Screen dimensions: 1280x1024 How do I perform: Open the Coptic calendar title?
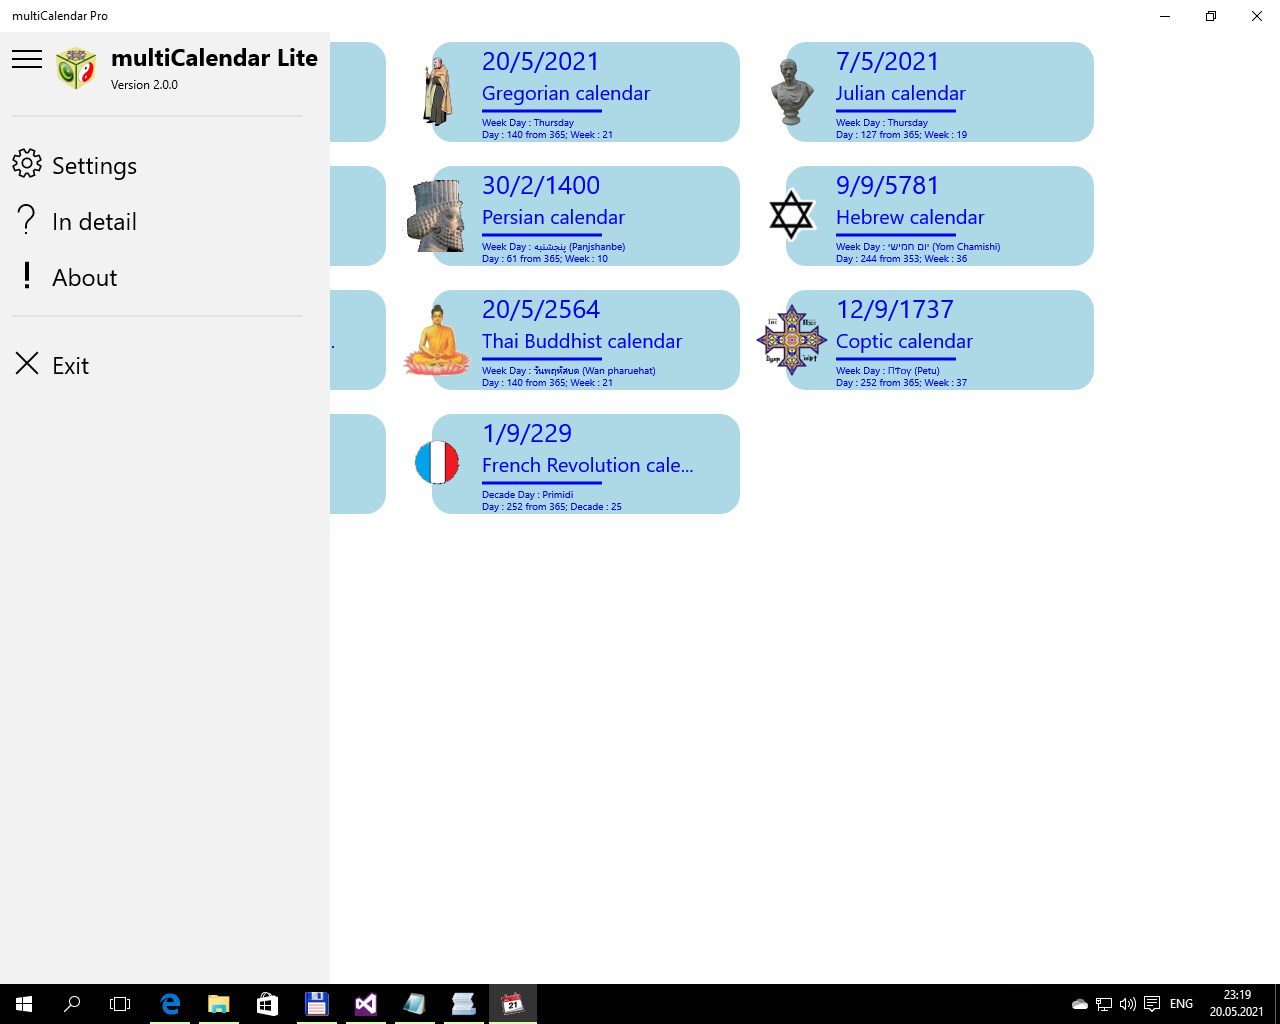904,341
